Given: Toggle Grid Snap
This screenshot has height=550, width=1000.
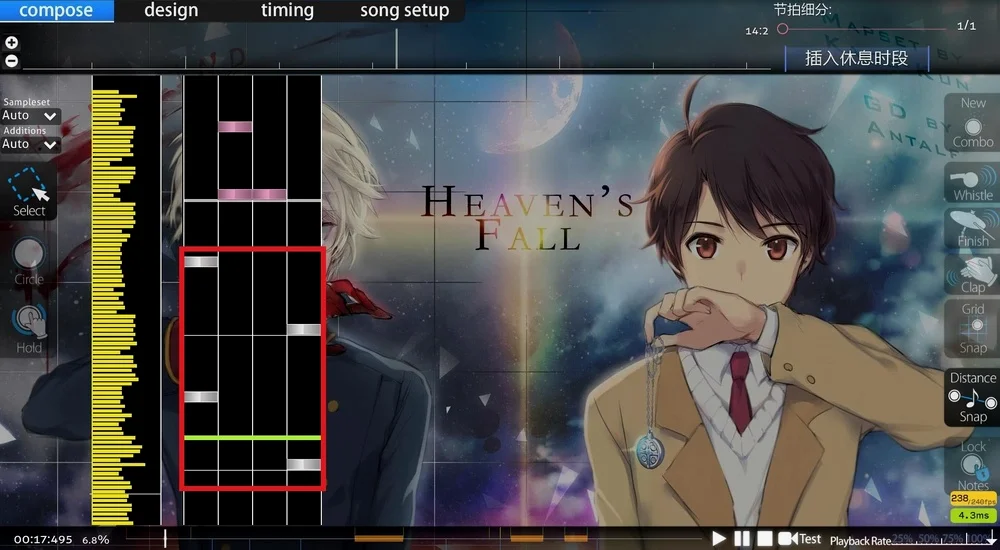Looking at the screenshot, I should click(x=973, y=328).
